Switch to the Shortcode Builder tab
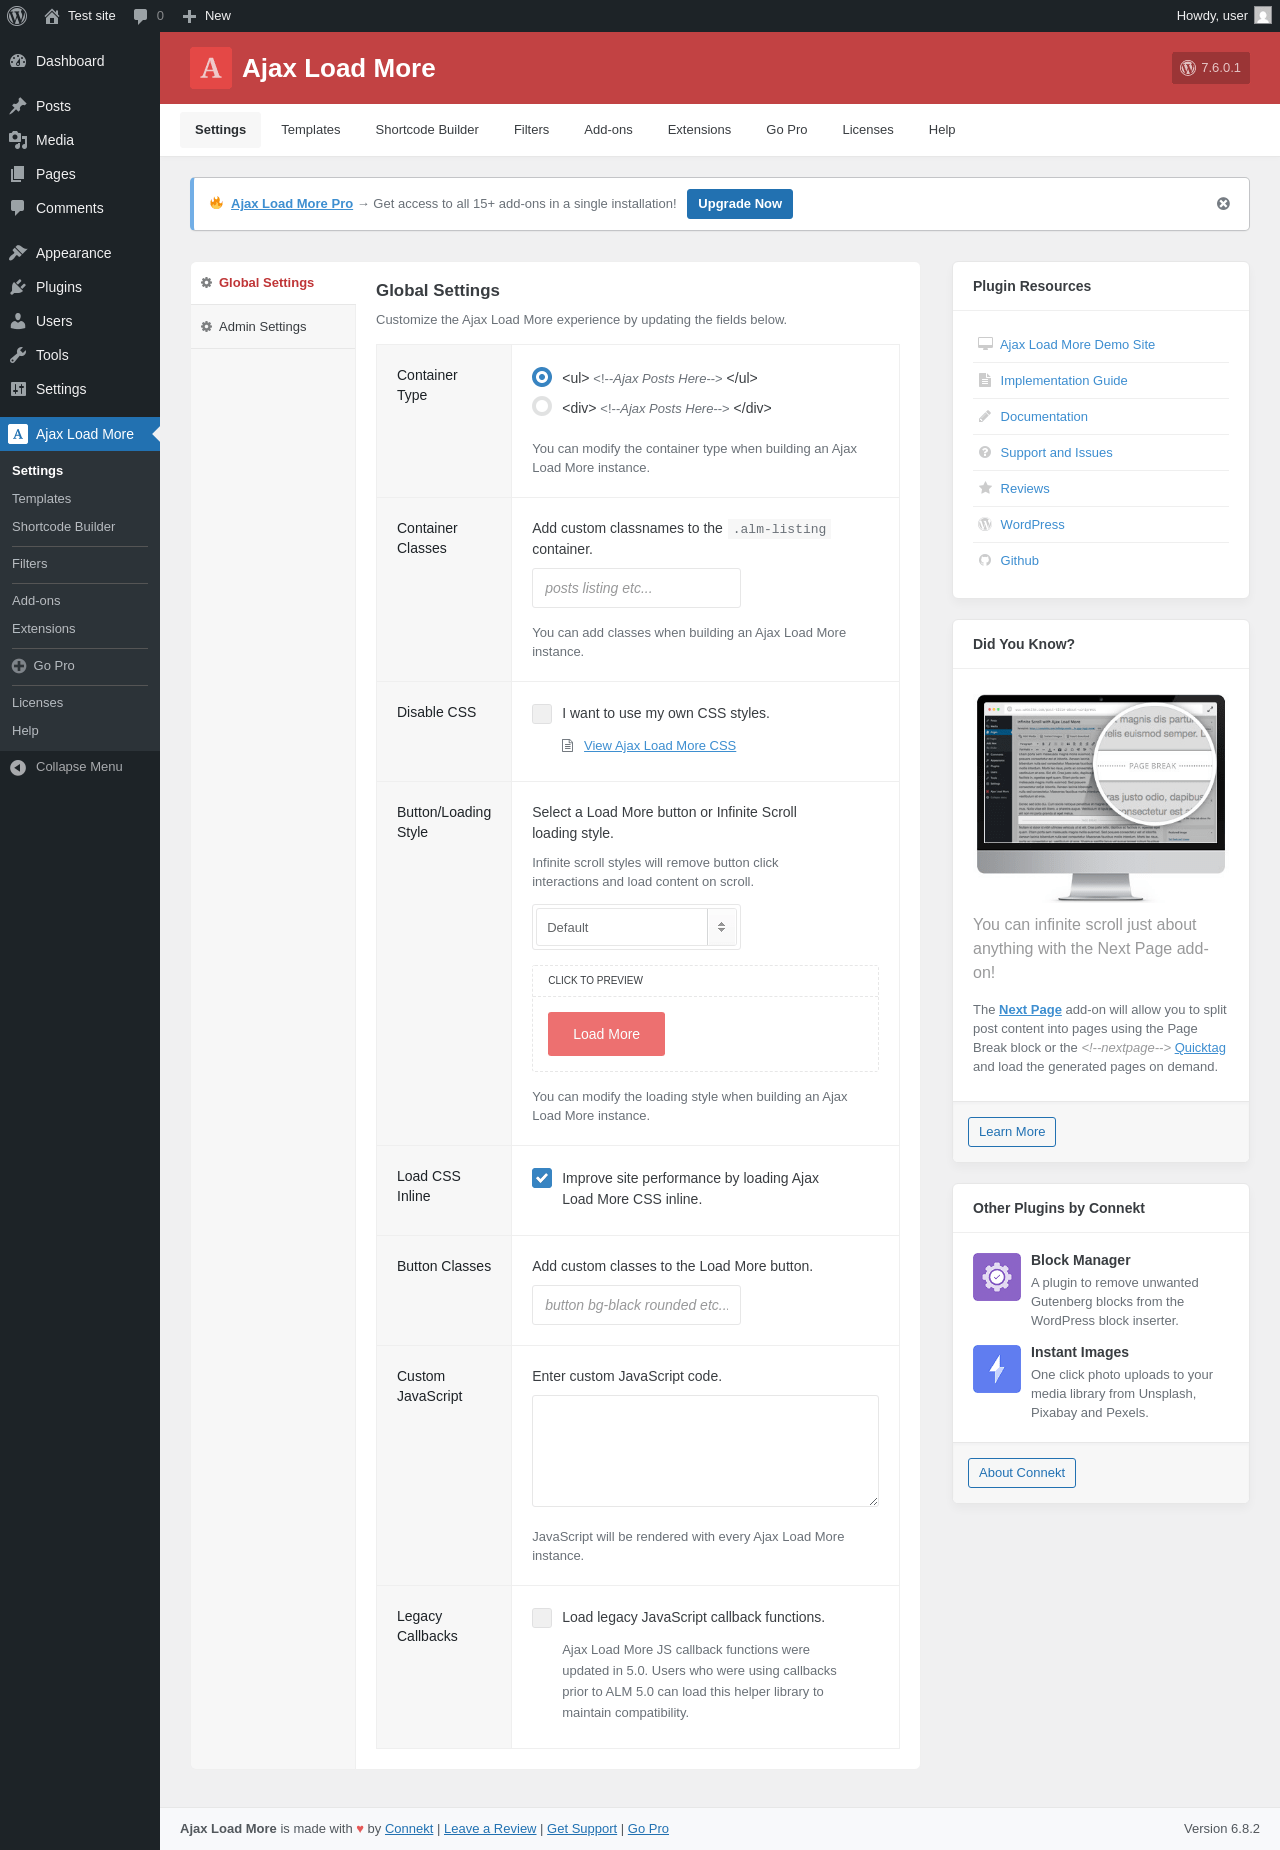This screenshot has width=1280, height=1850. point(427,130)
